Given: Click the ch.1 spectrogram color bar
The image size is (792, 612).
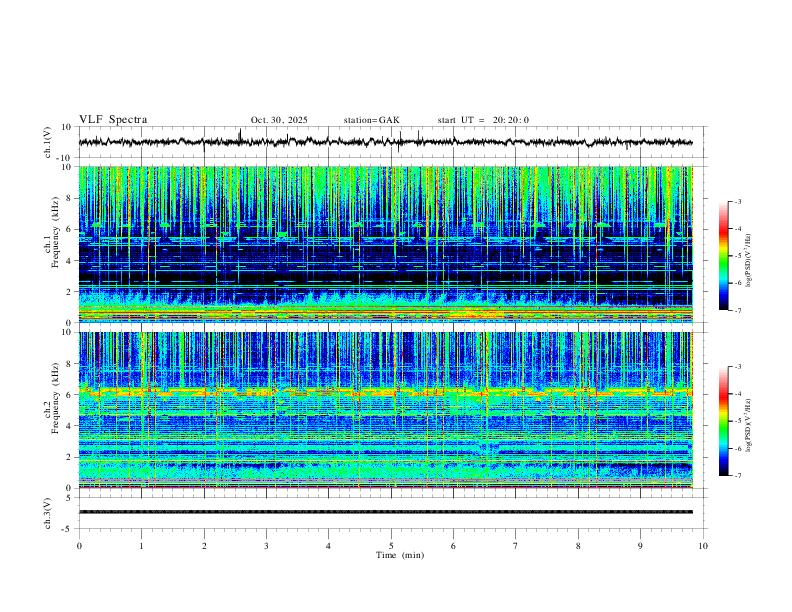Looking at the screenshot, I should click(x=724, y=256).
